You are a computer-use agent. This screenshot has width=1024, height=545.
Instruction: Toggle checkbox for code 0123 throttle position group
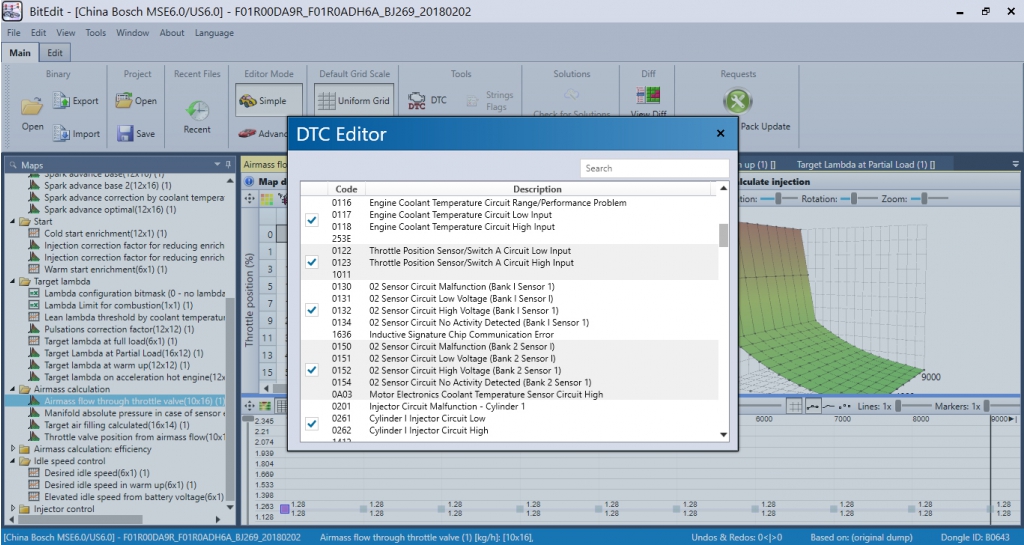coord(312,262)
